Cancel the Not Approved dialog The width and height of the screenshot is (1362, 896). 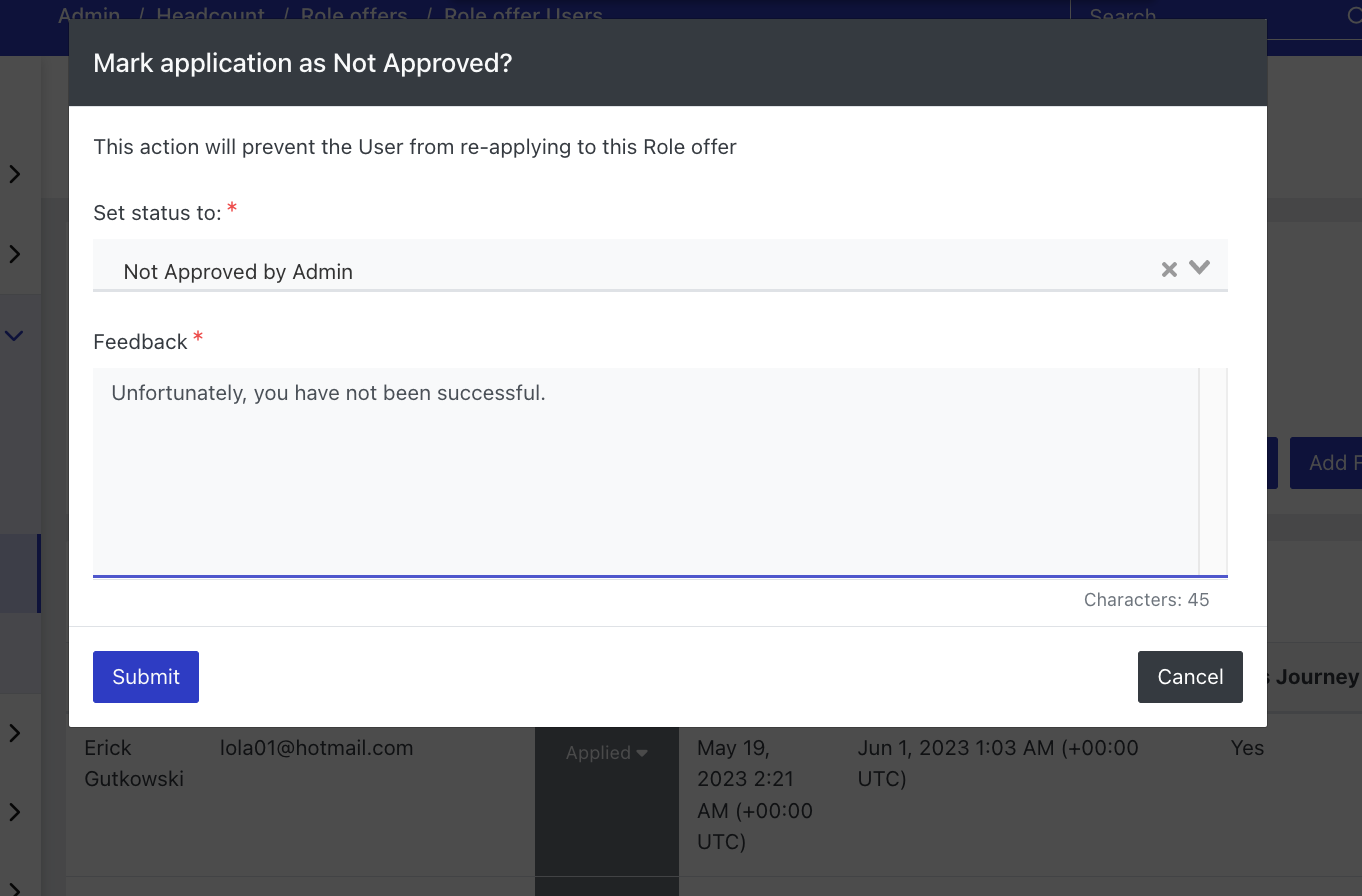[x=1190, y=677]
